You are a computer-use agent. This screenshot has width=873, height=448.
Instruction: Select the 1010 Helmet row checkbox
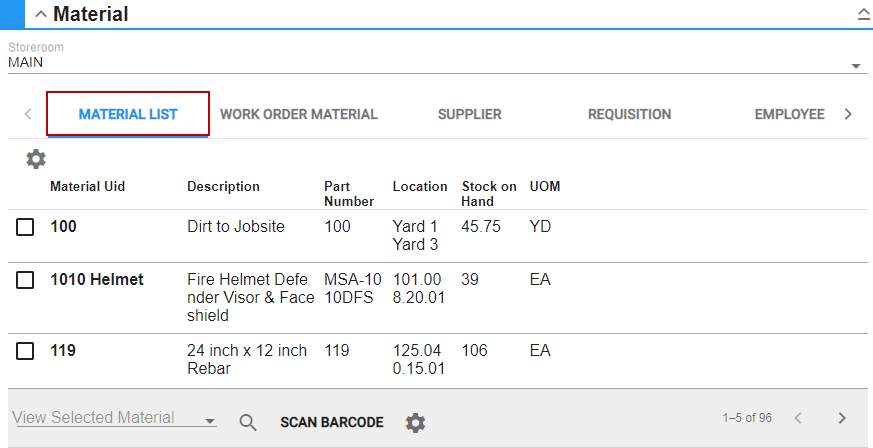click(x=25, y=281)
